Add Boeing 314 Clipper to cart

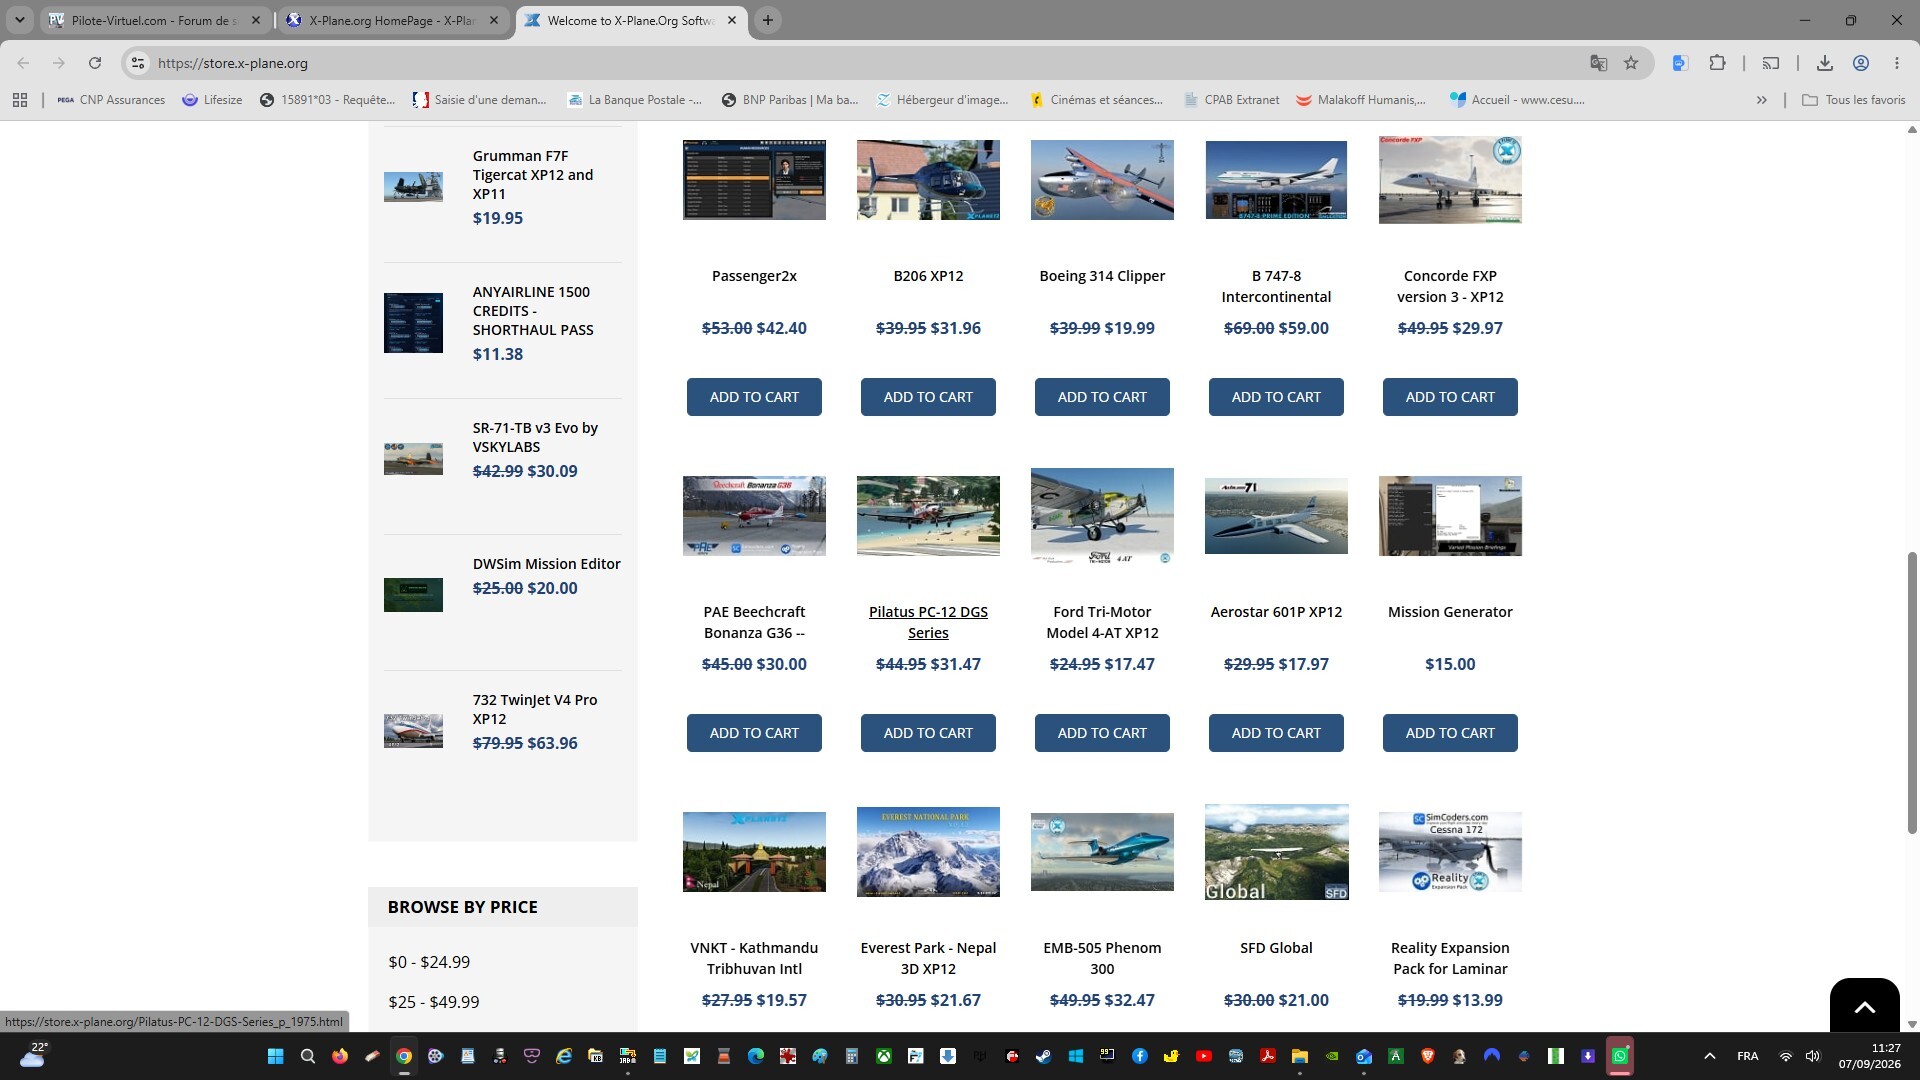pyautogui.click(x=1102, y=397)
